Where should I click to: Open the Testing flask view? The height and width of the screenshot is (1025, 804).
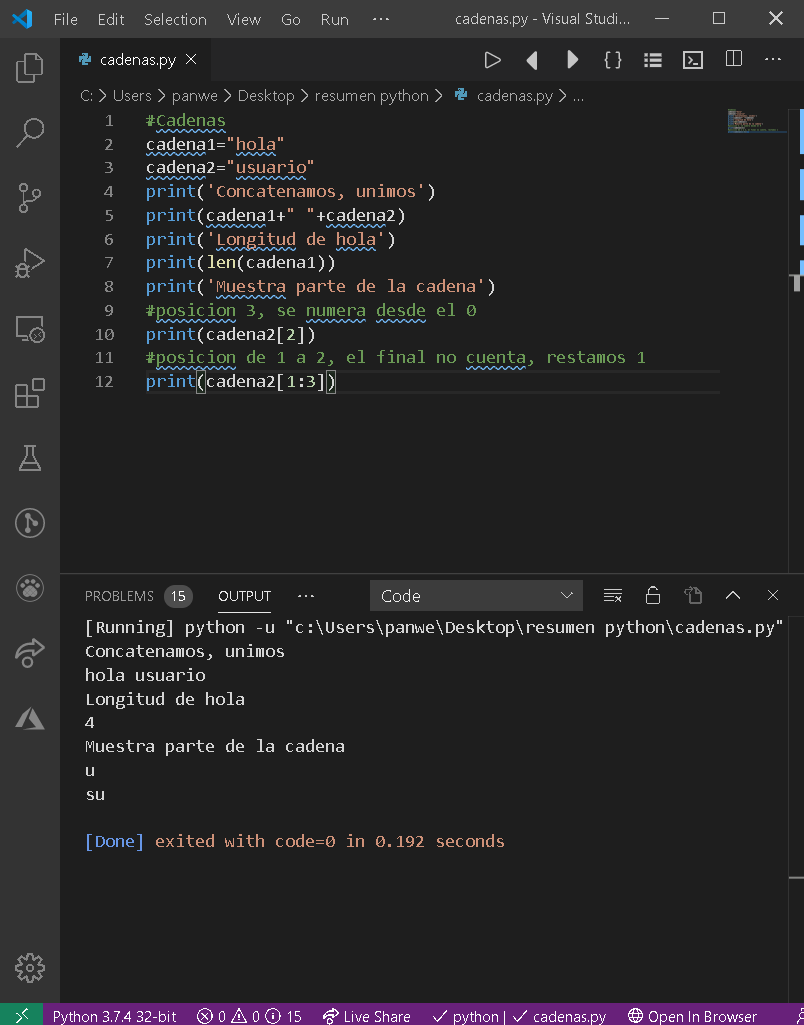click(x=29, y=458)
